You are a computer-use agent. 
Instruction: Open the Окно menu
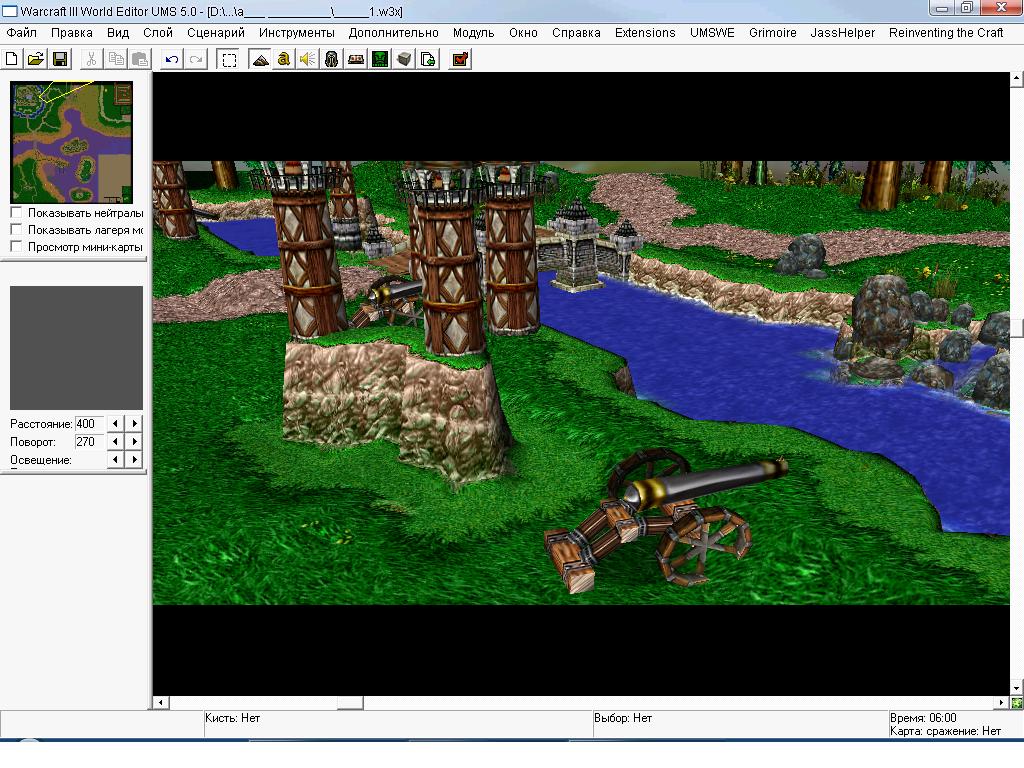pyautogui.click(x=523, y=33)
